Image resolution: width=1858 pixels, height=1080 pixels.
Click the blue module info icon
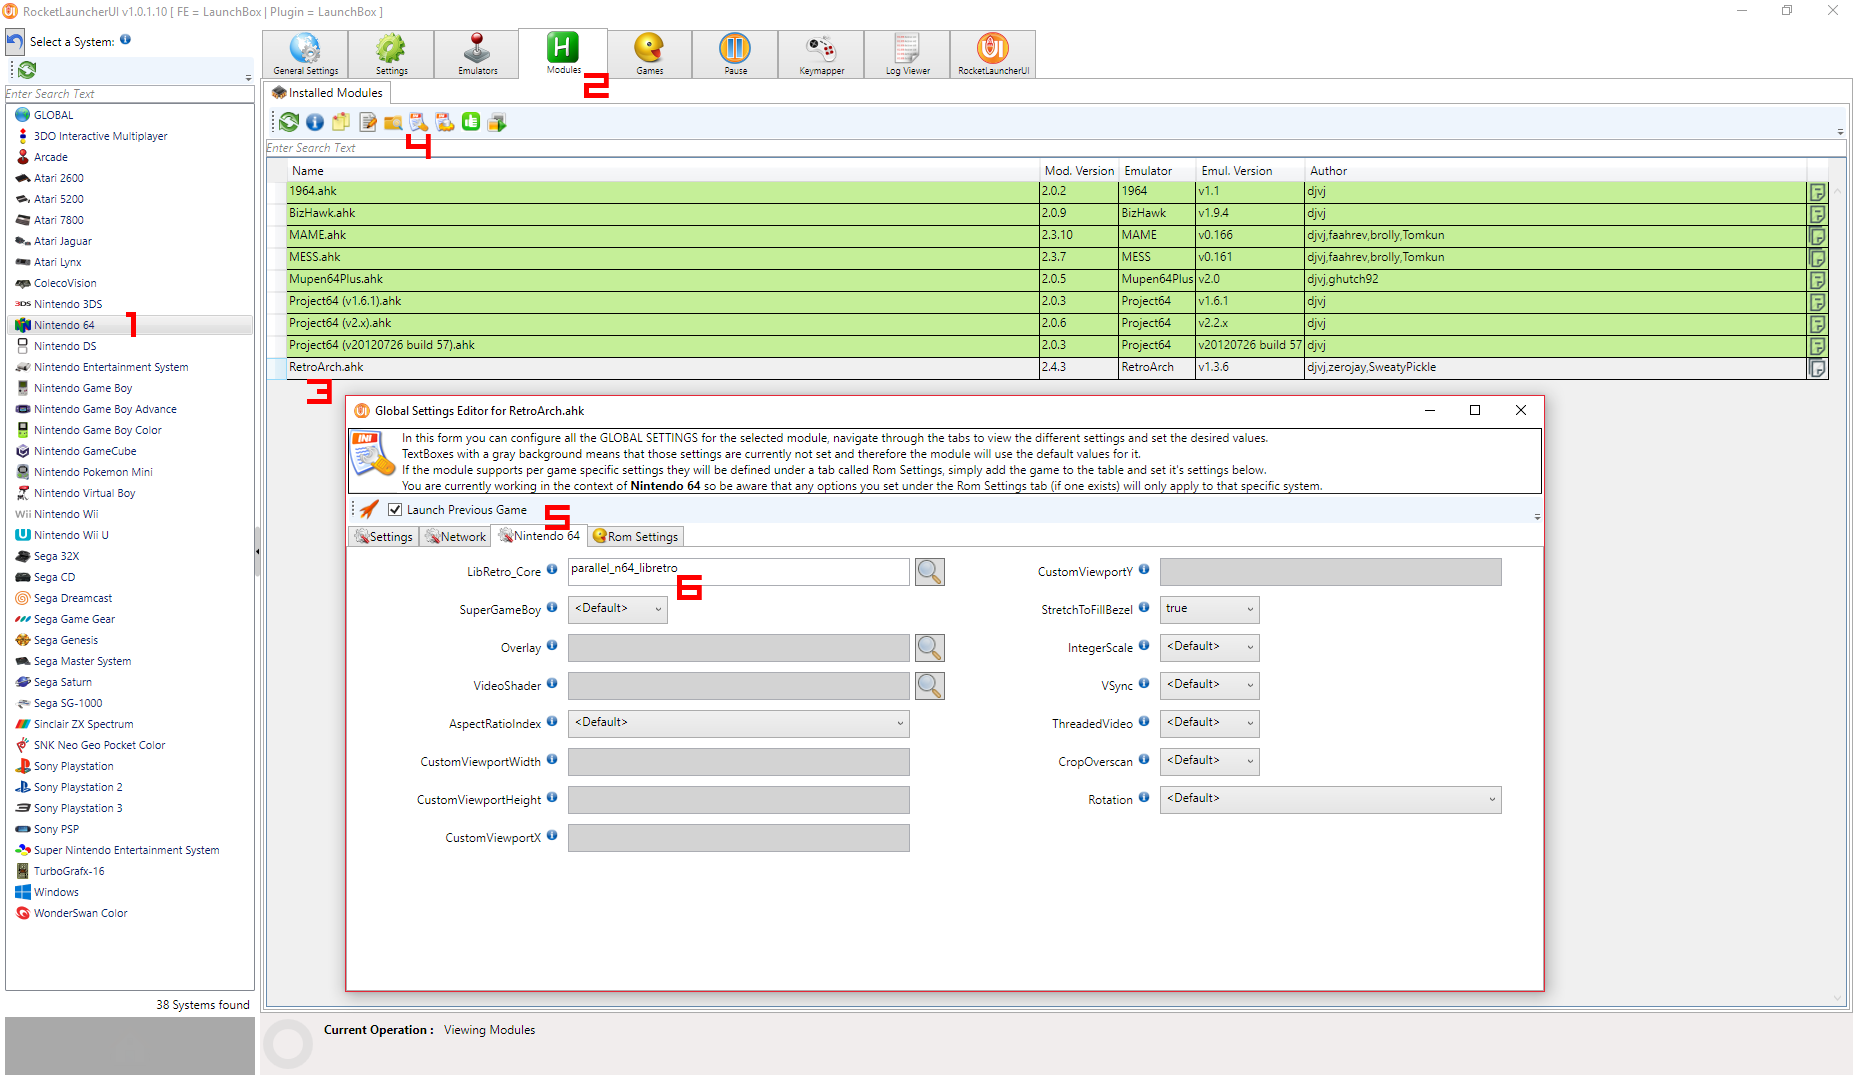point(315,122)
